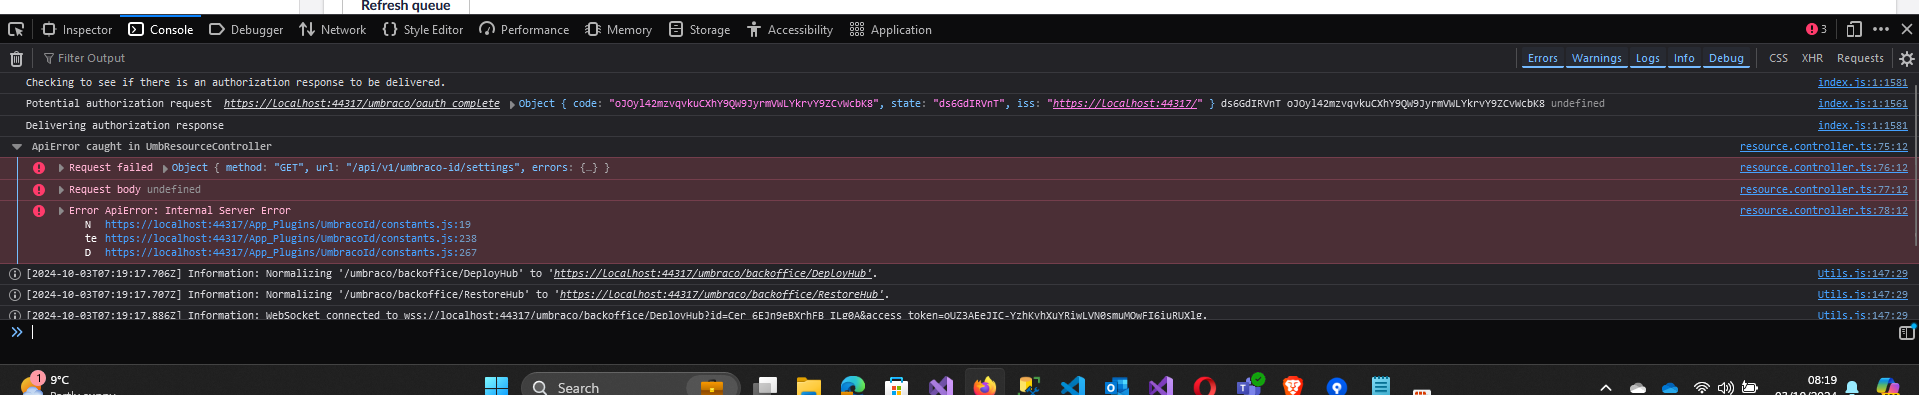Open constants.js:238 stack link
Image resolution: width=1919 pixels, height=395 pixels.
coord(290,239)
